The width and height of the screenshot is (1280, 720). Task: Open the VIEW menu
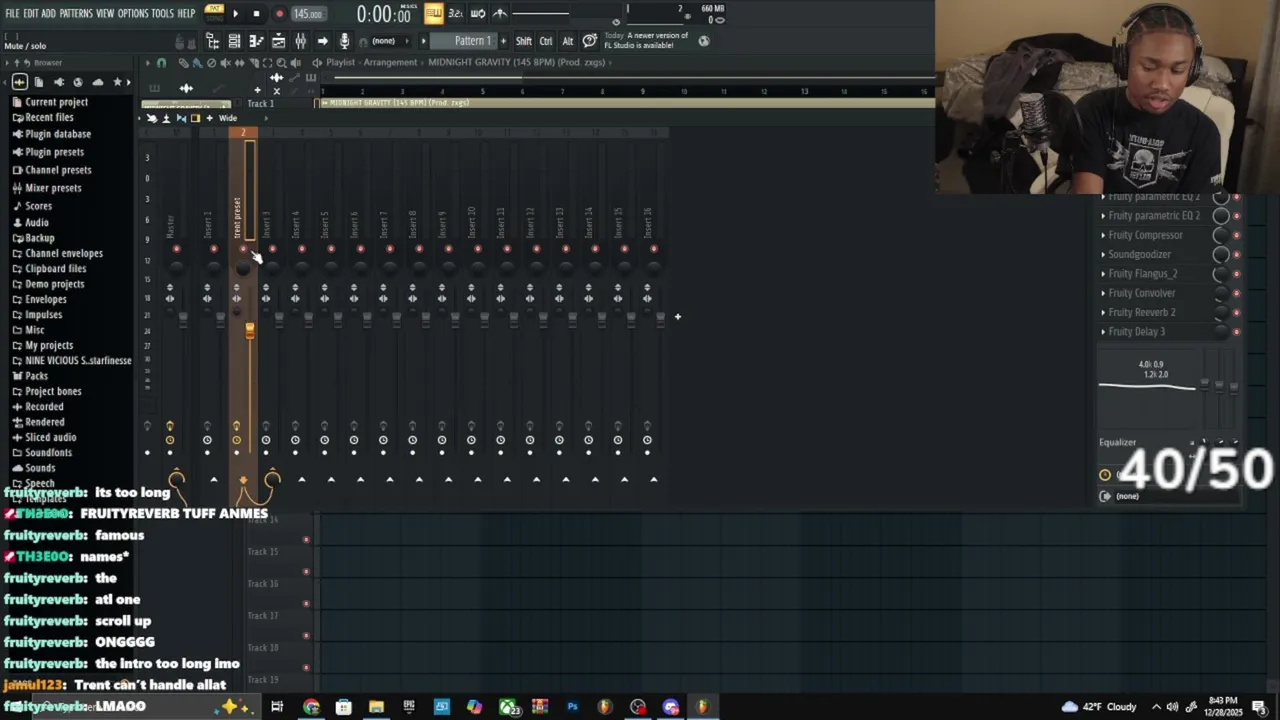pyautogui.click(x=105, y=13)
